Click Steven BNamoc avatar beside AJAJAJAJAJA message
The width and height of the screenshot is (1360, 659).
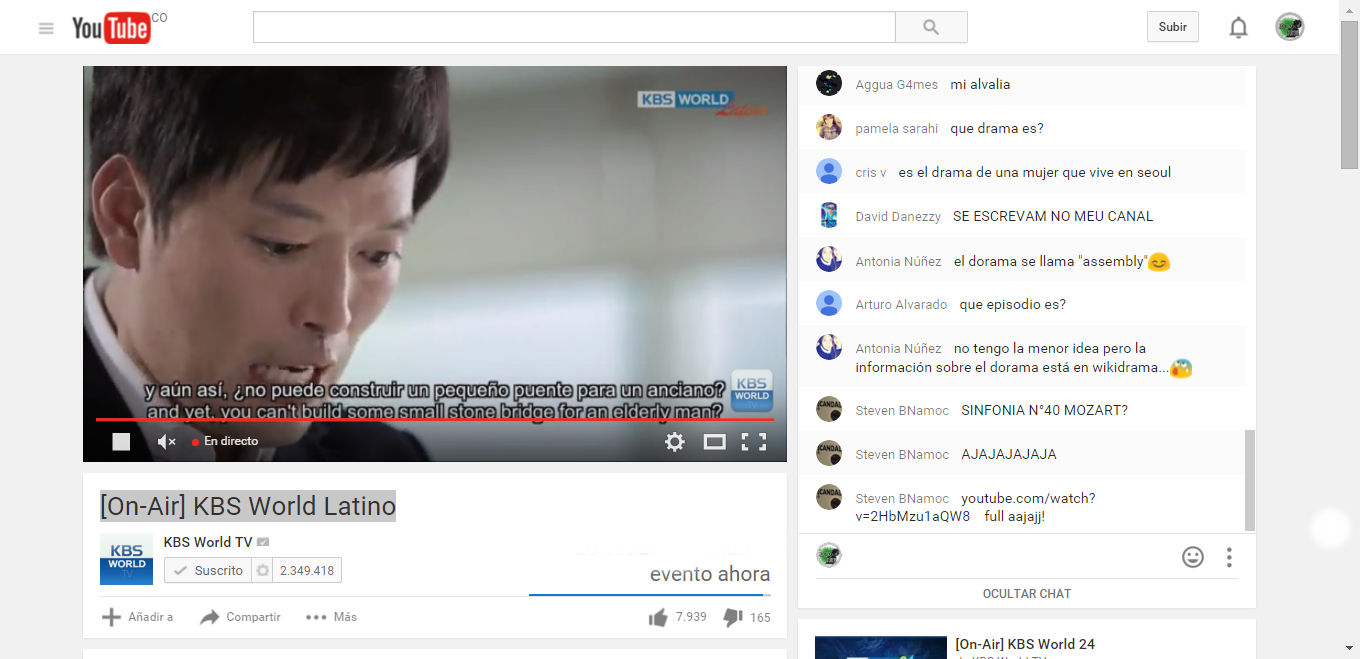pyautogui.click(x=829, y=453)
